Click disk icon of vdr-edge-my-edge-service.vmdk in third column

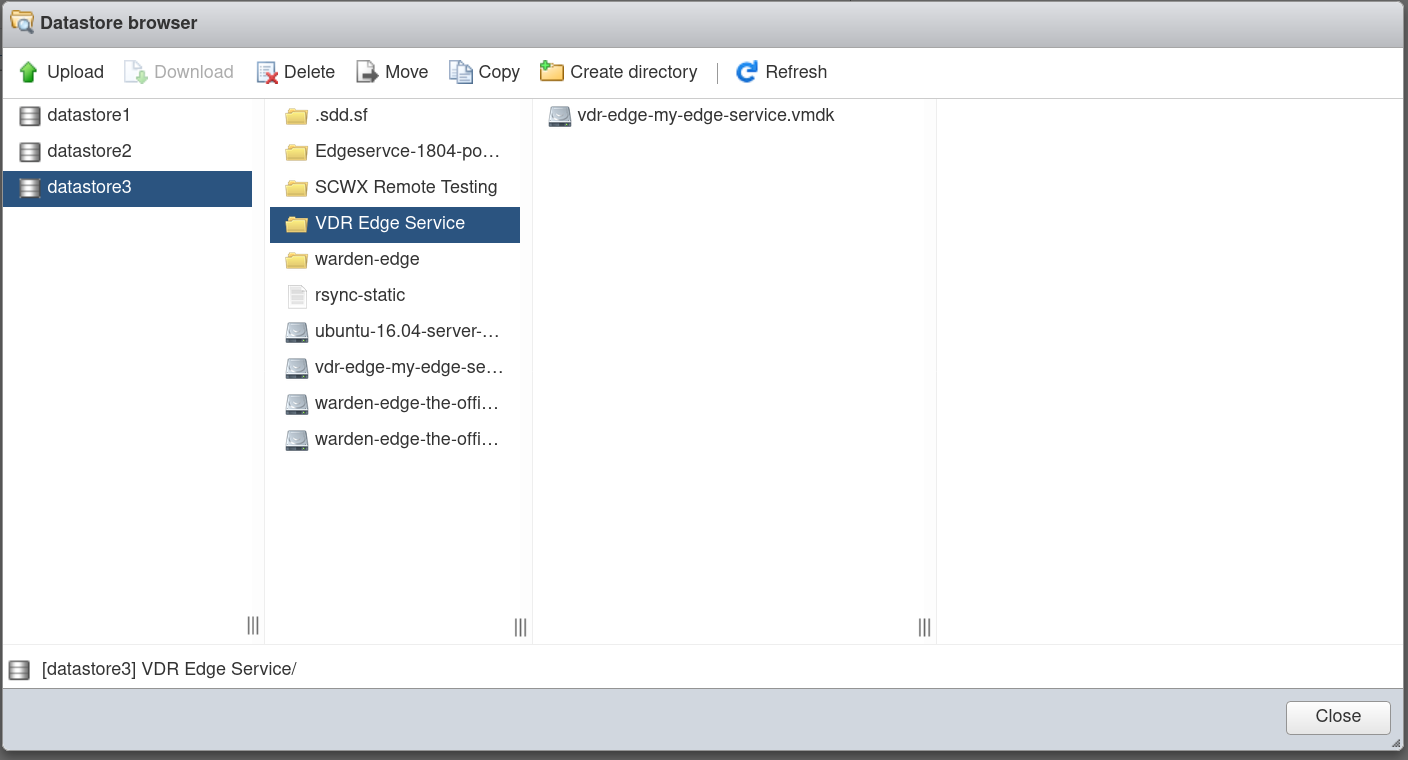coord(559,116)
